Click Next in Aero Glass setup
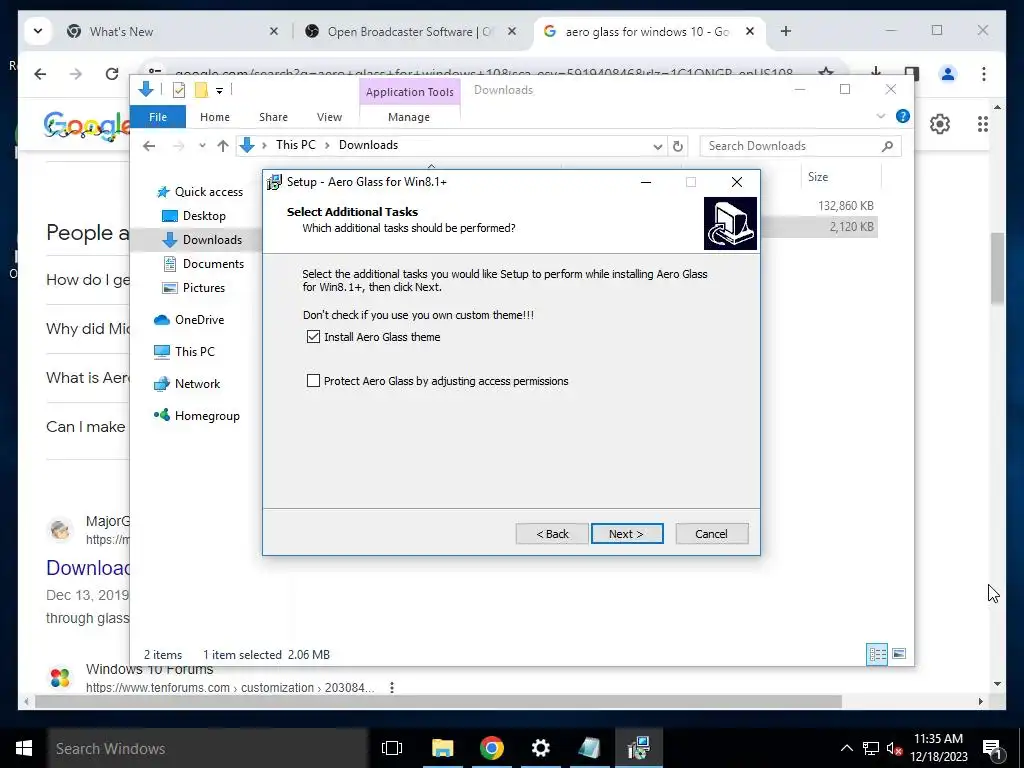 click(627, 534)
